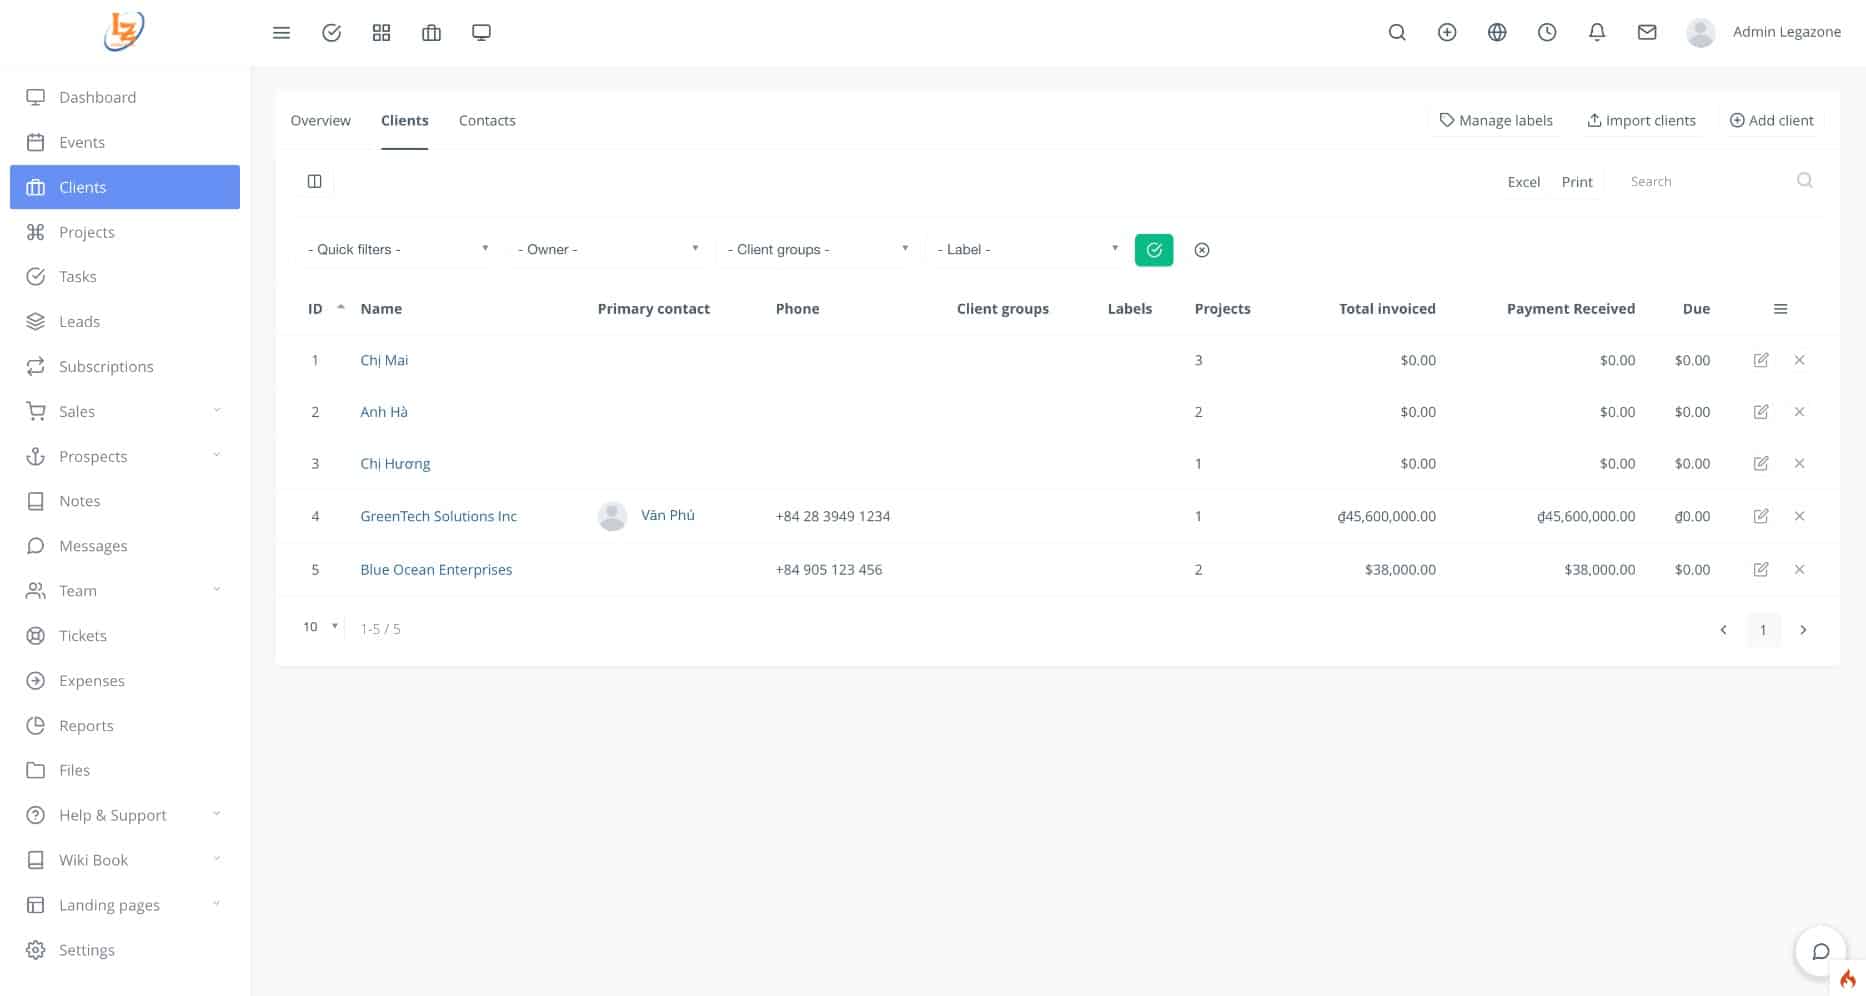This screenshot has height=996, width=1866.
Task: Open the tasks checkmark icon in top bar
Action: (331, 33)
